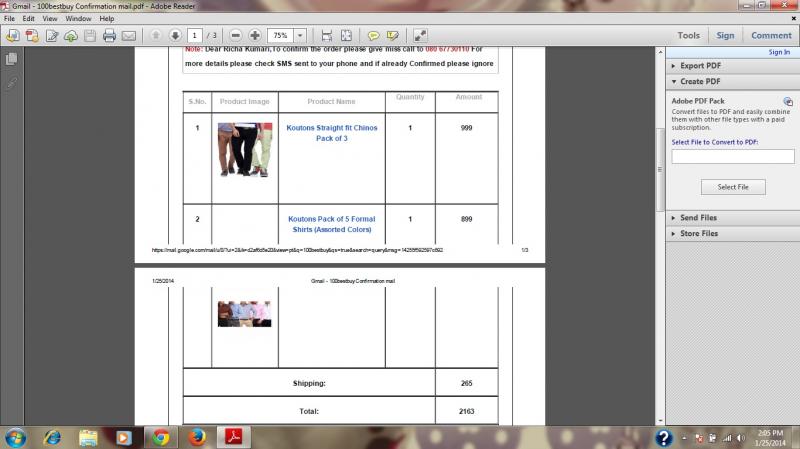Open the File menu
Screen dimensions: 800x449
coord(9,18)
